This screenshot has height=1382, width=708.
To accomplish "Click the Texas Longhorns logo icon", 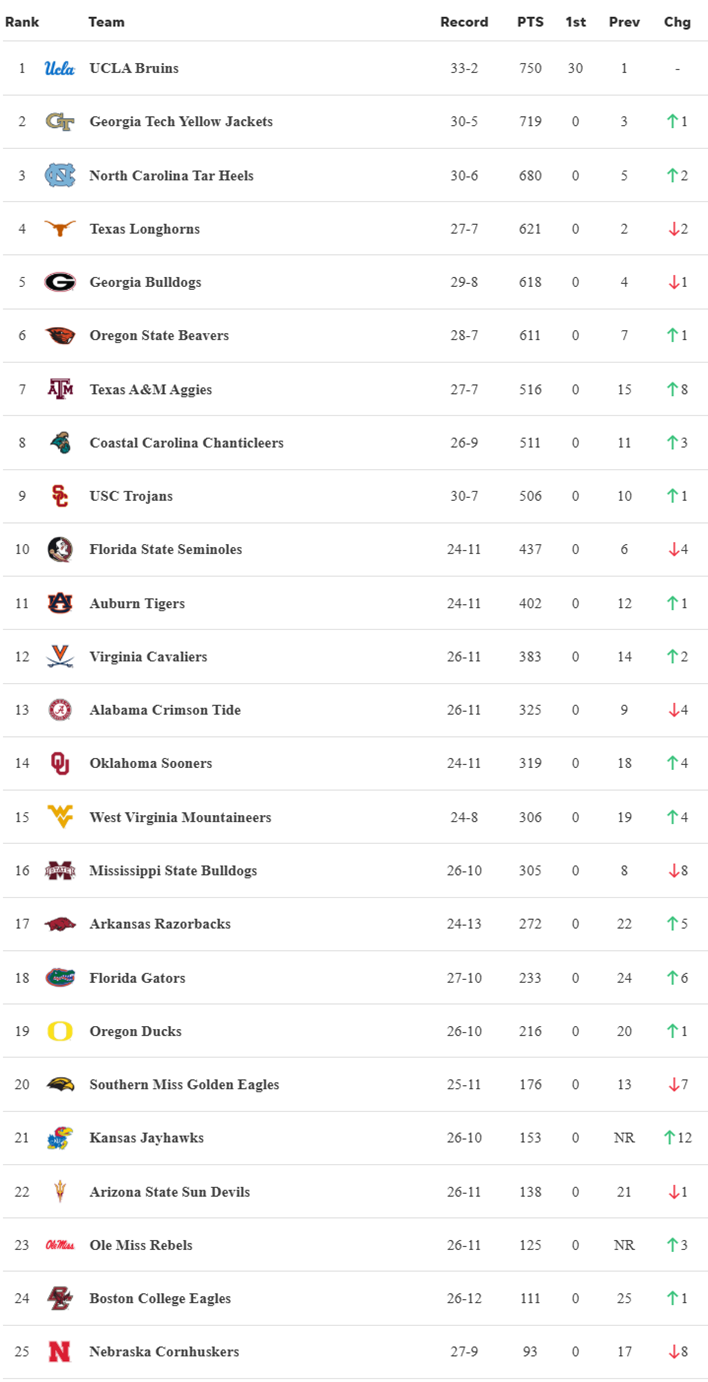I will (60, 229).
